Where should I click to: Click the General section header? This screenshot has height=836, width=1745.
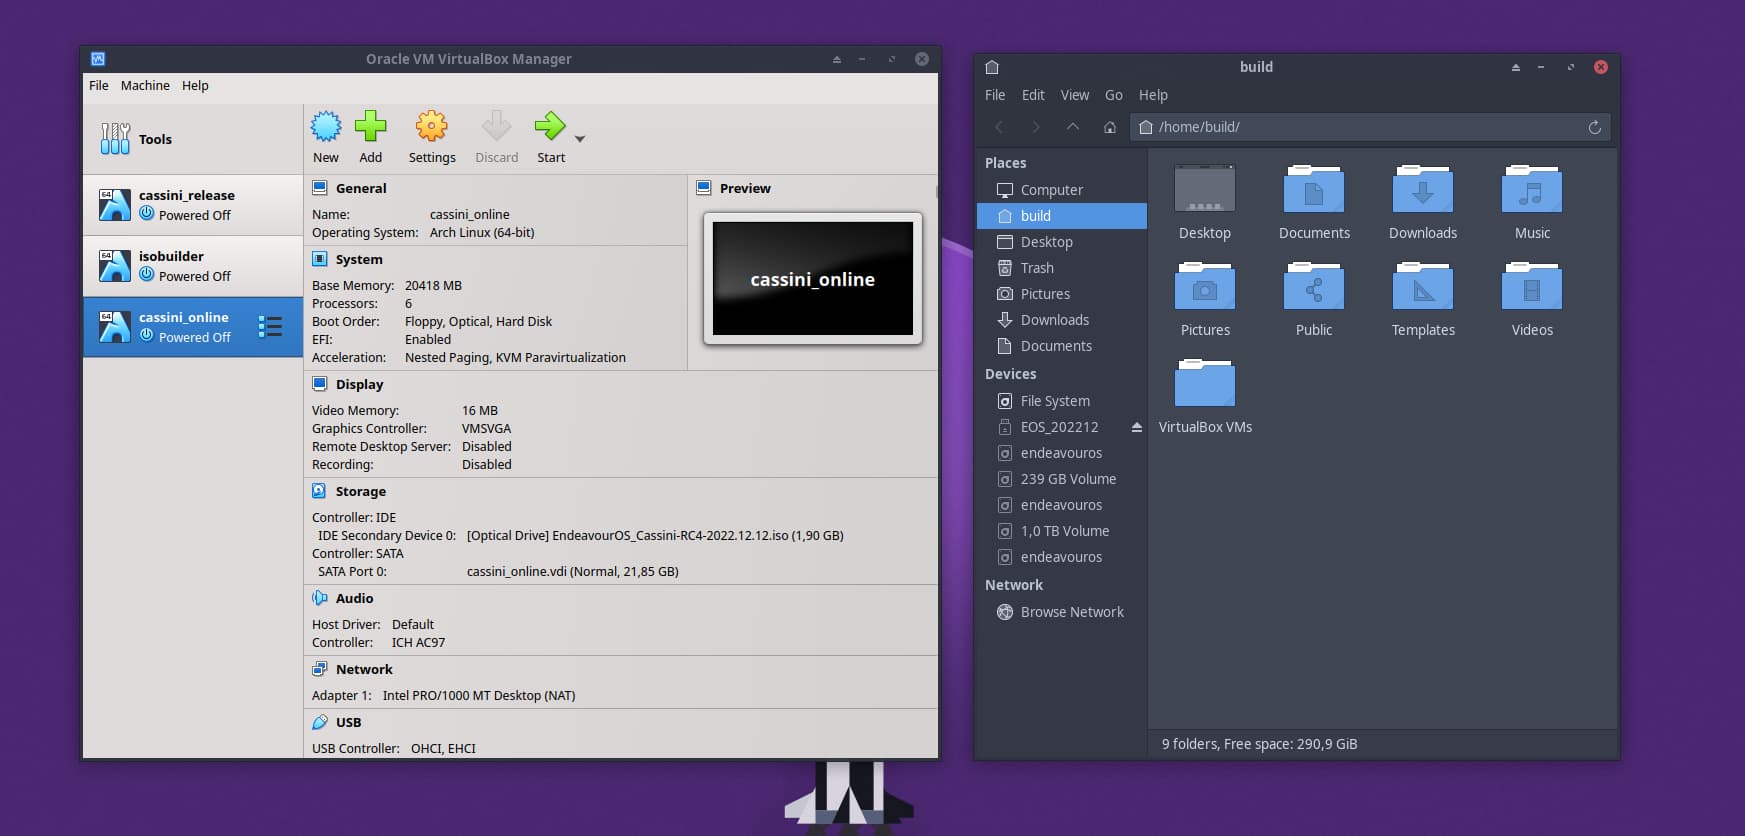361,188
